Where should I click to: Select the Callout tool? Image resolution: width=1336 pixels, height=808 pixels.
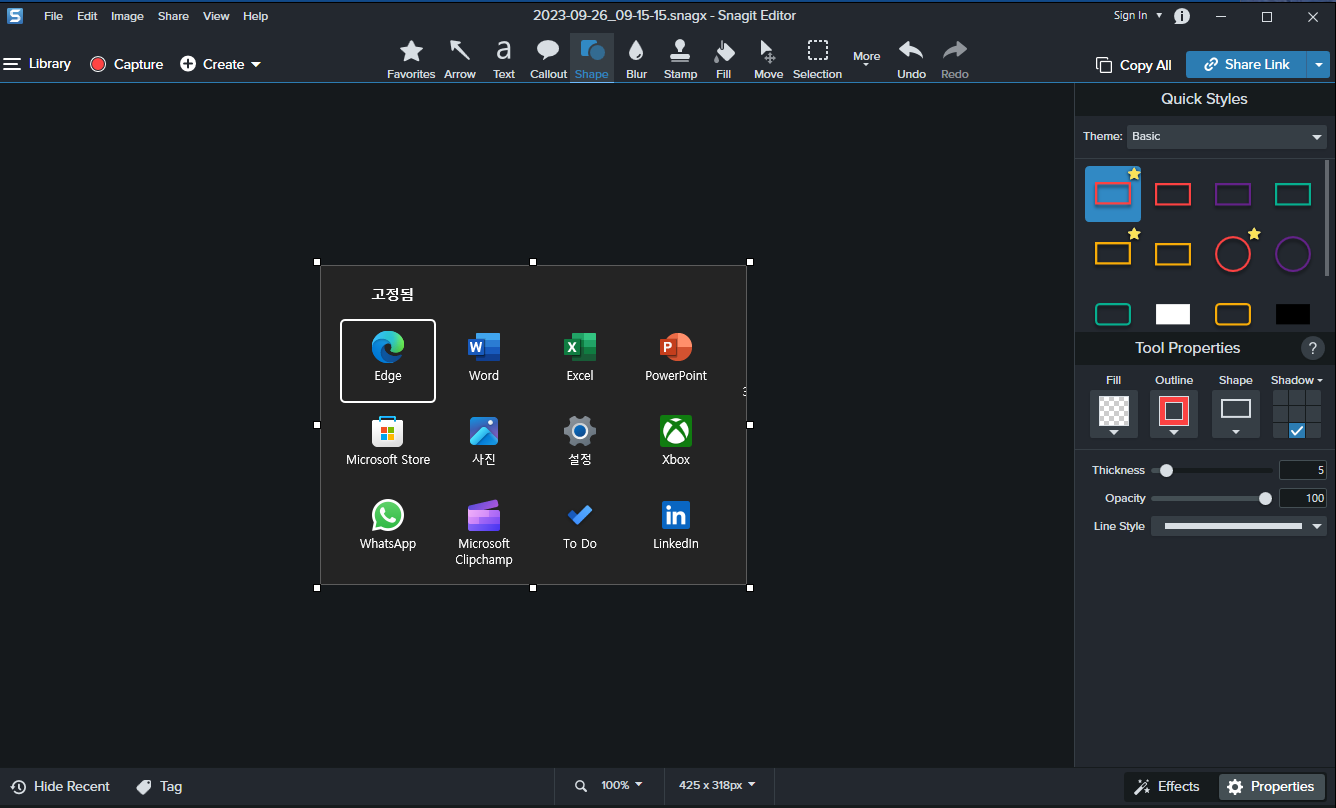click(x=548, y=59)
